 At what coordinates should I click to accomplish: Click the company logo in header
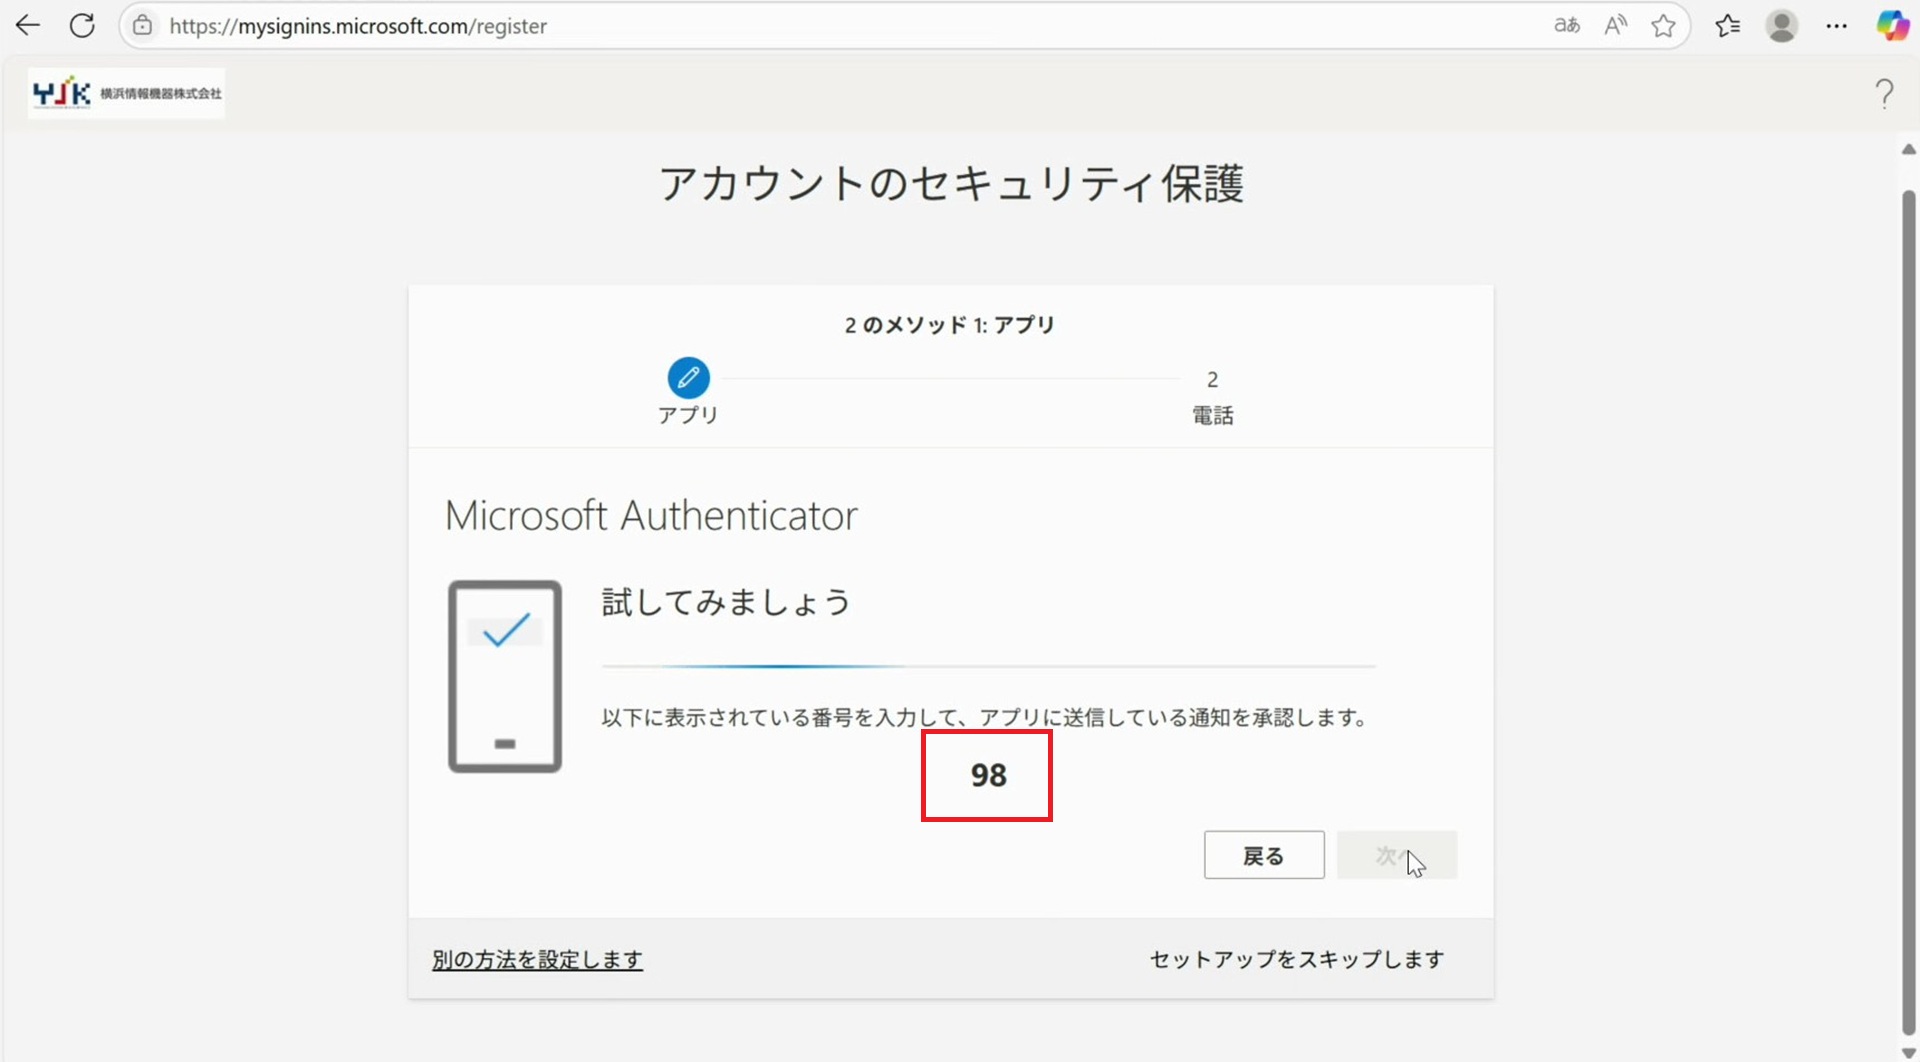pyautogui.click(x=126, y=93)
